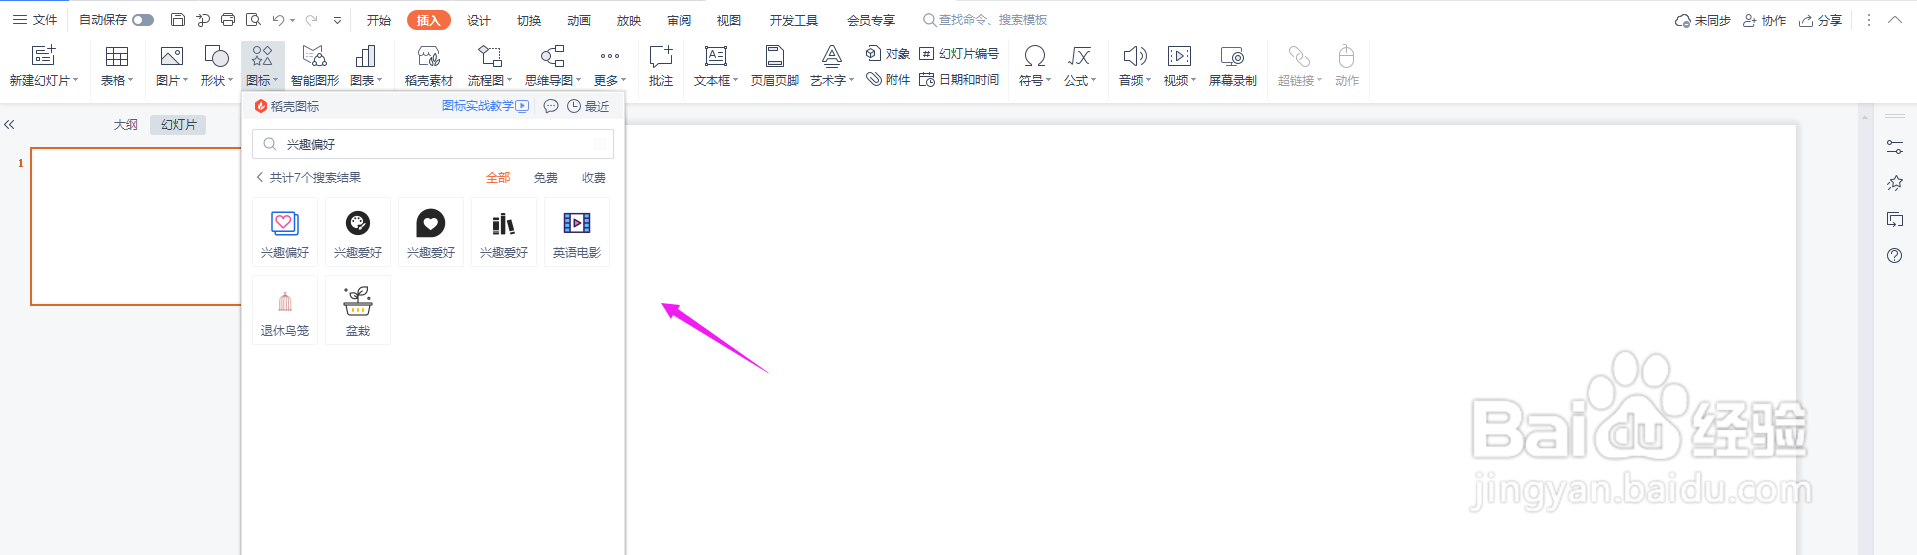This screenshot has width=1917, height=555.
Task: Add a comment with 批注
Action: 660,66
